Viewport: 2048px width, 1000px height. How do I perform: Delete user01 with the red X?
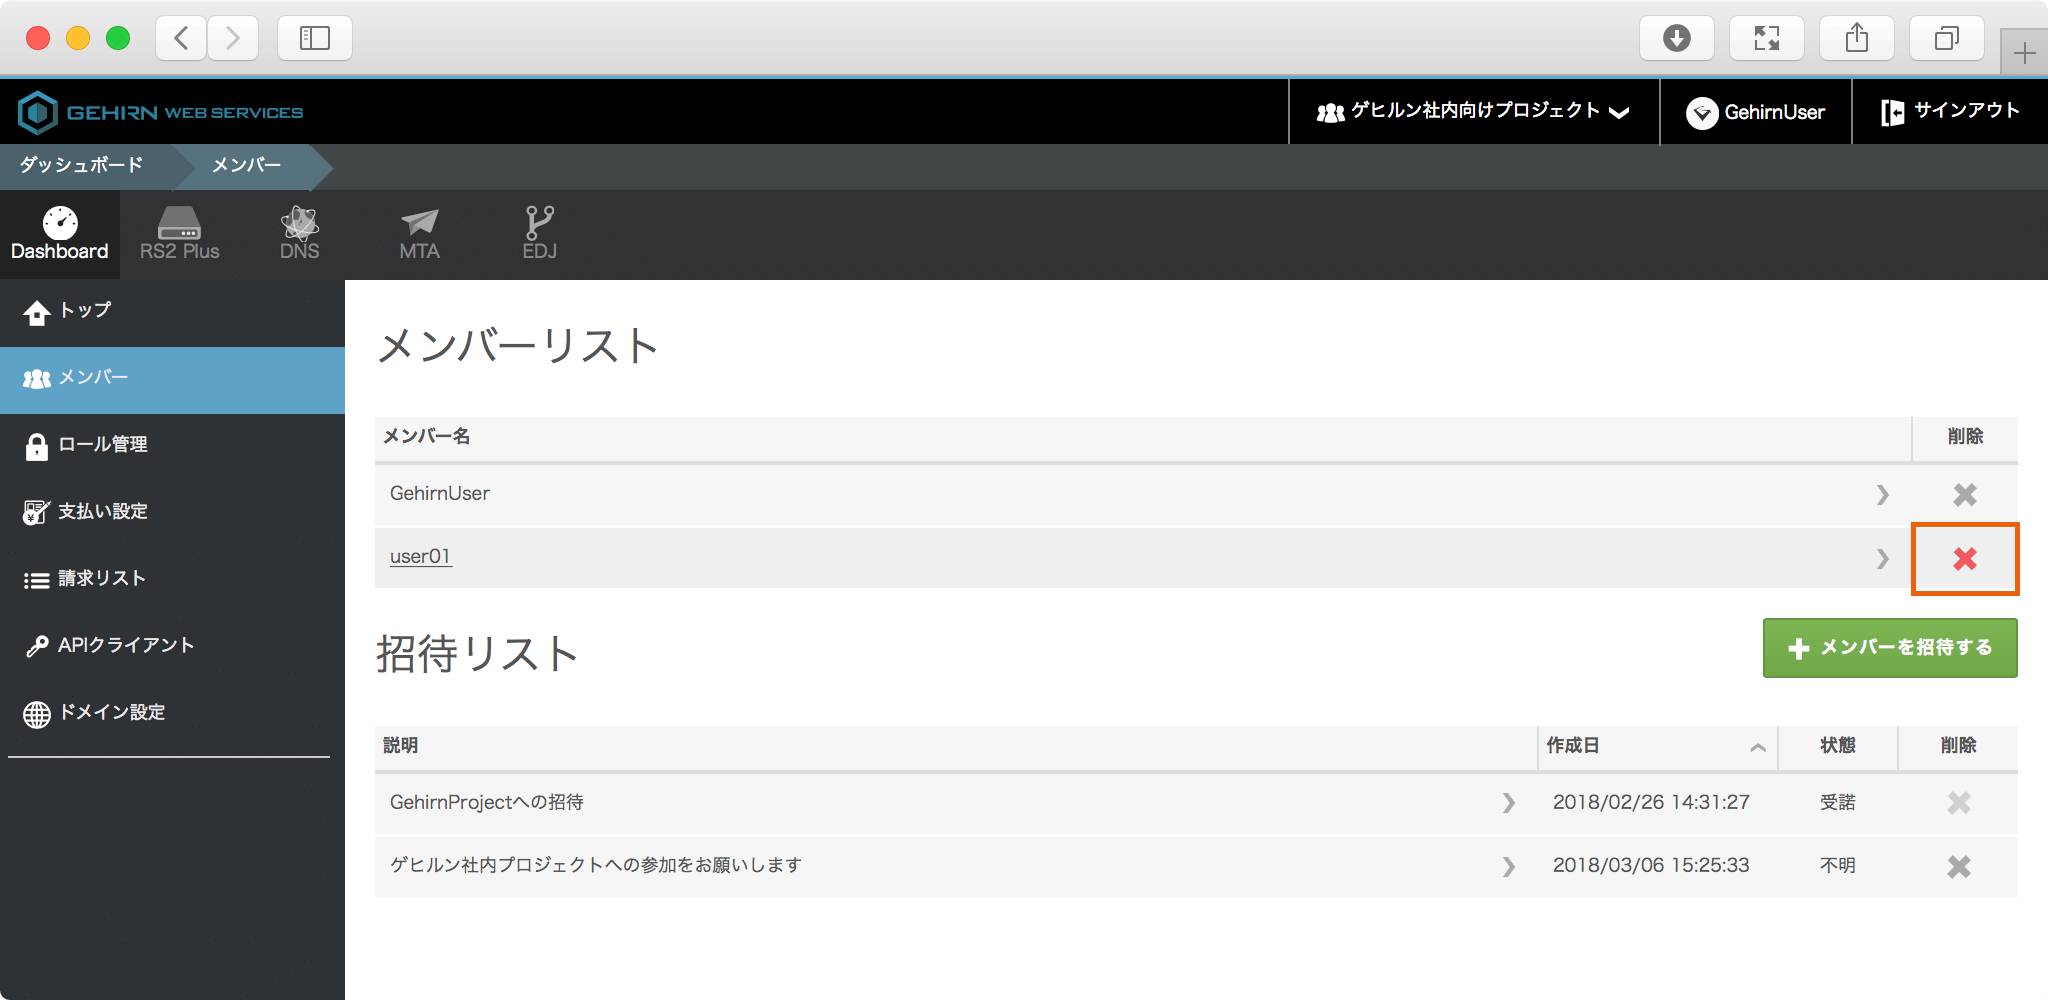point(1964,559)
